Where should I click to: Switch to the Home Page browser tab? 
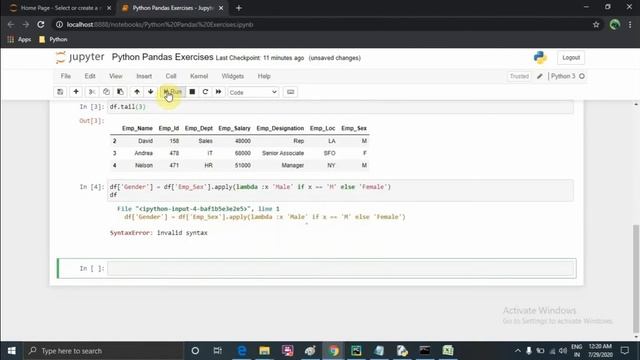[59, 8]
